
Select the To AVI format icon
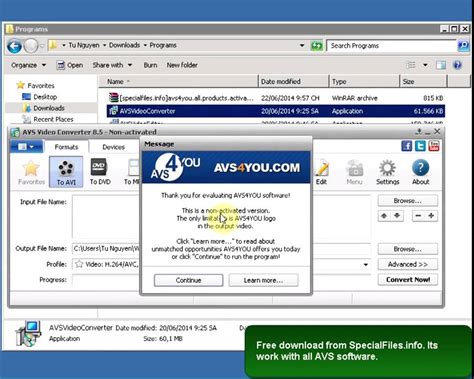coord(66,172)
